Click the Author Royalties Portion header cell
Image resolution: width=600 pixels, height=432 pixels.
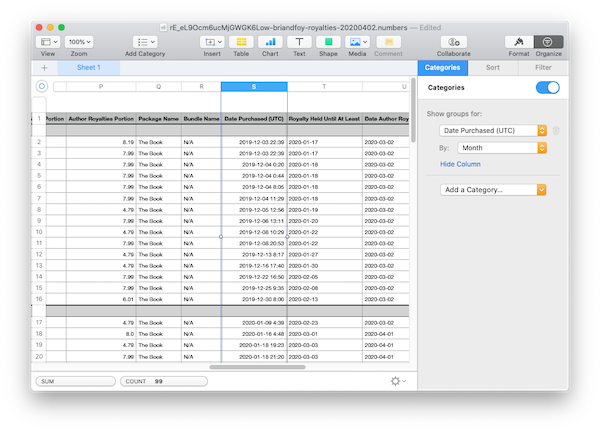101,119
